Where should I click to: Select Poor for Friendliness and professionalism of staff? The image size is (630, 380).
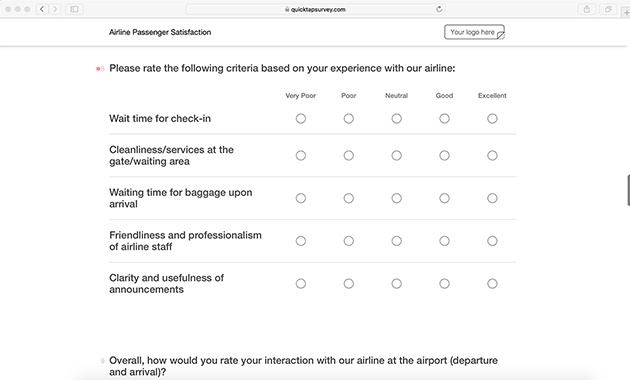click(349, 241)
